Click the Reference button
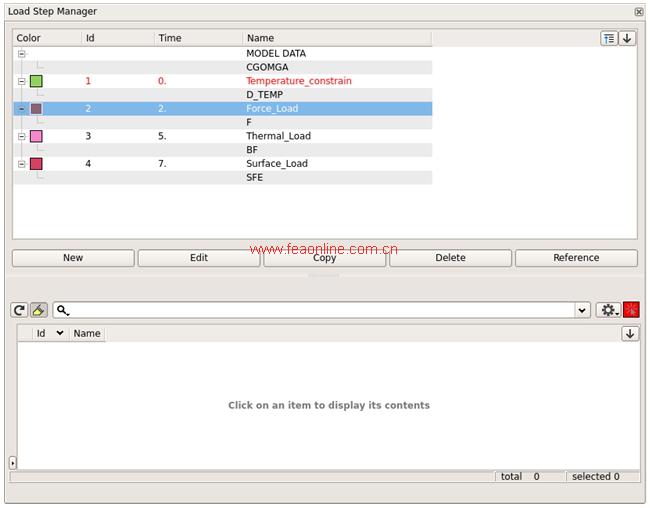Viewport: 650px width, 508px height. point(576,258)
